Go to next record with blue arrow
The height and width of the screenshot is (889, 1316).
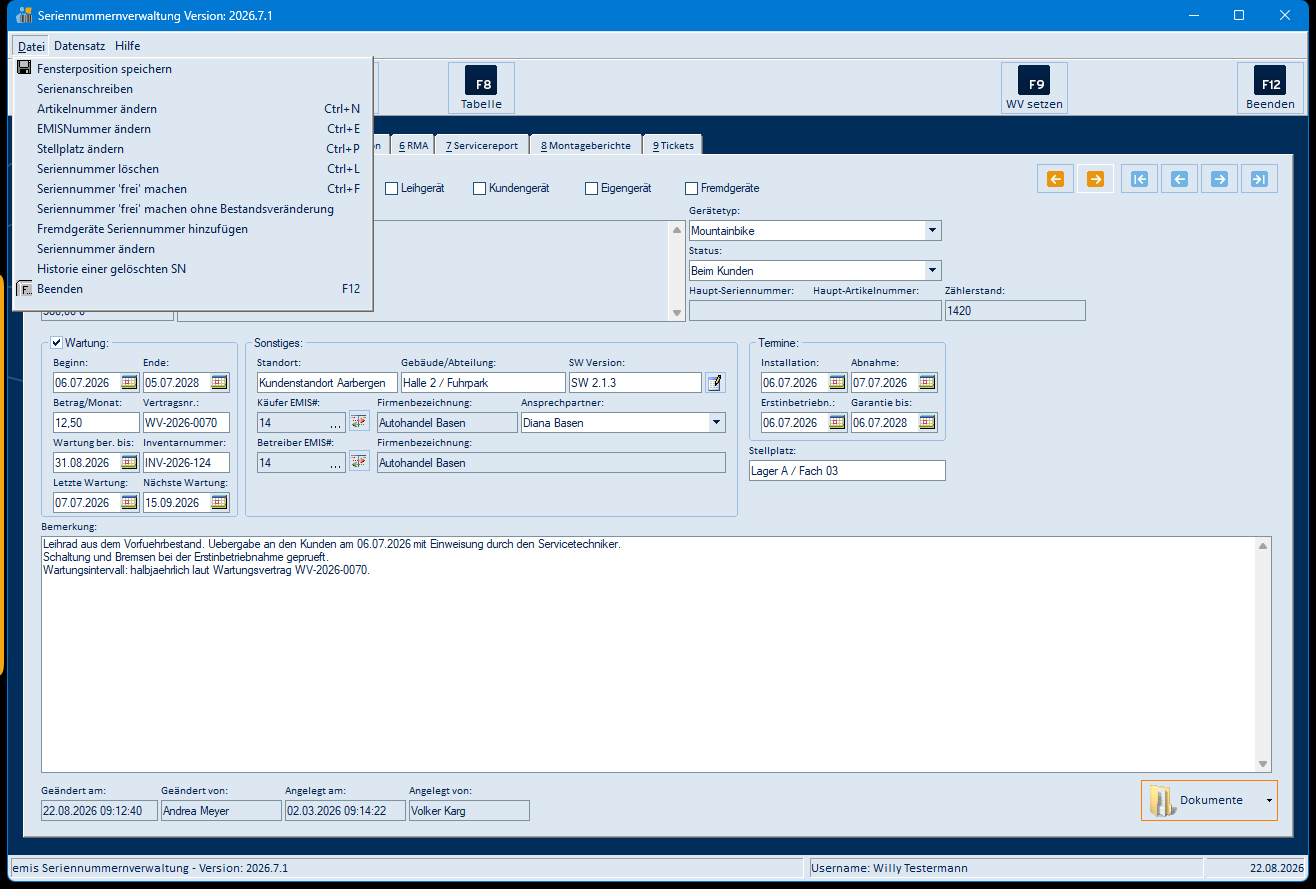[x=1219, y=179]
